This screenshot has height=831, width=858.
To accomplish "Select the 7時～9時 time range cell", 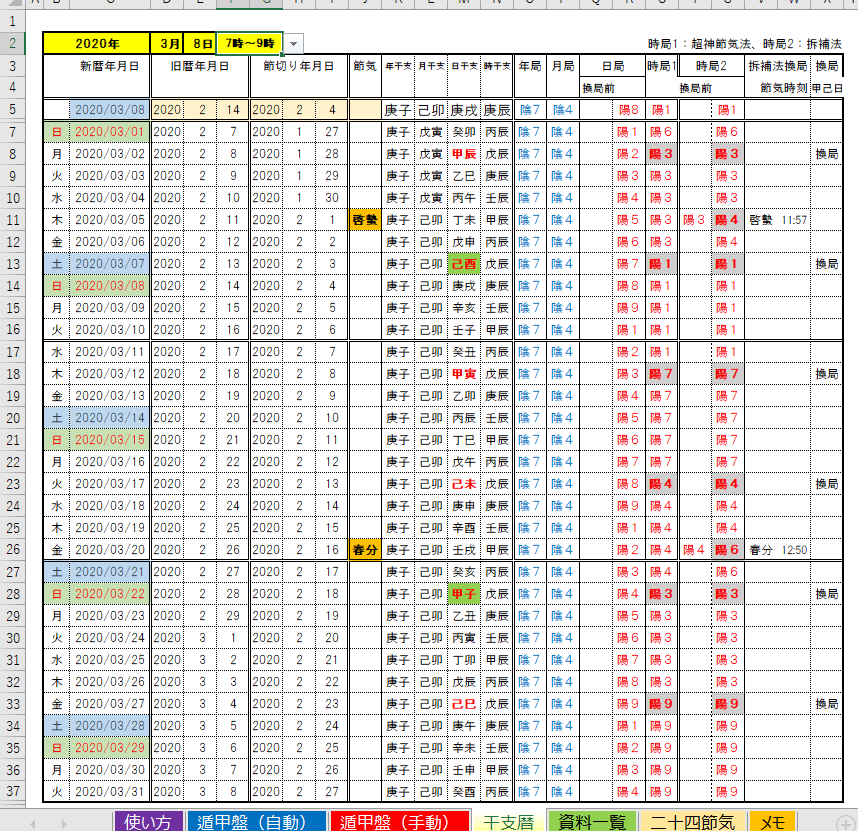I will pyautogui.click(x=250, y=44).
